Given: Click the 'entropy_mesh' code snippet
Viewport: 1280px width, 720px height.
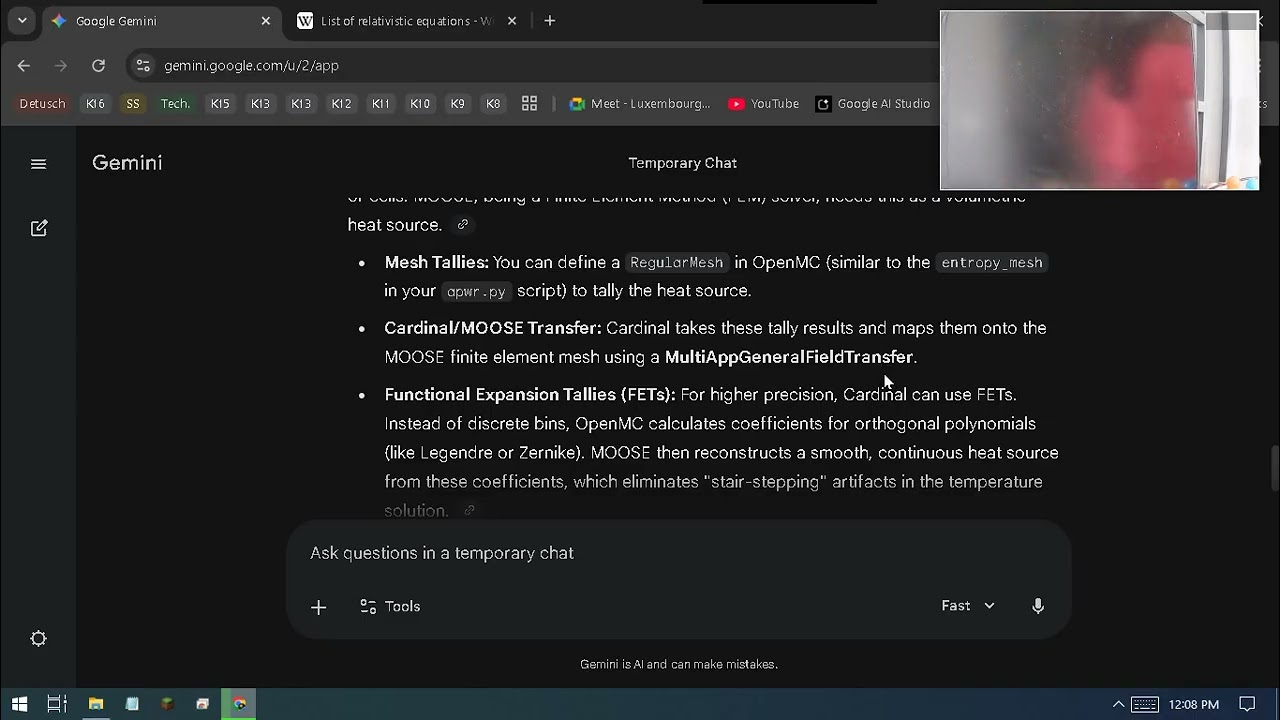Looking at the screenshot, I should pyautogui.click(x=992, y=263).
